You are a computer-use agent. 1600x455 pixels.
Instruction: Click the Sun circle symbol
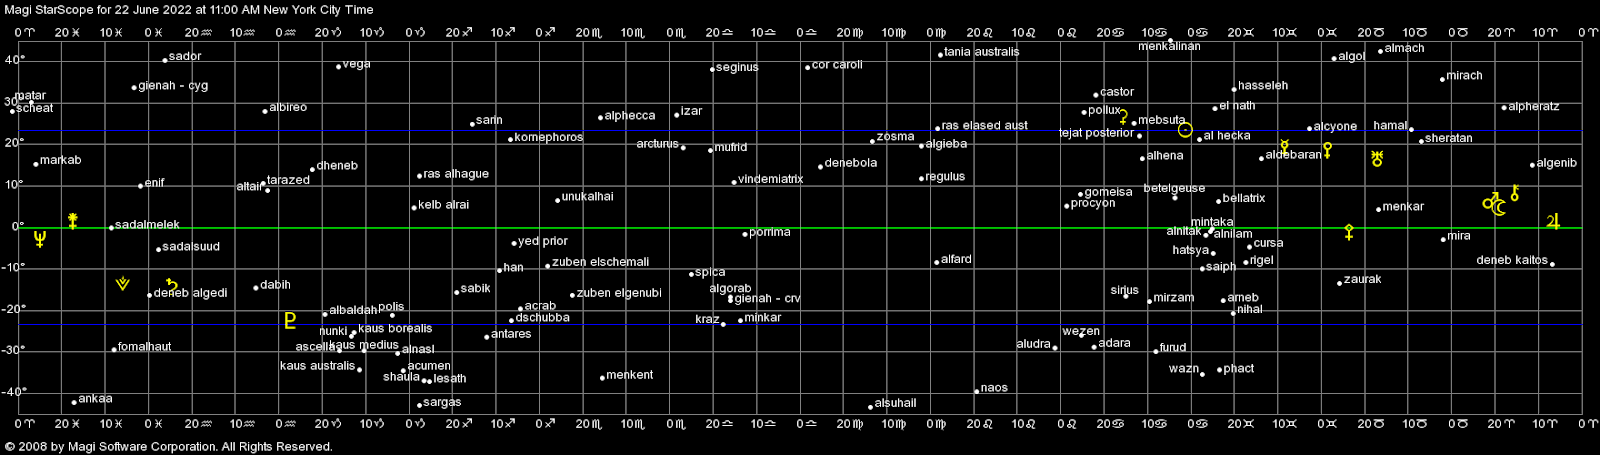tap(1185, 130)
